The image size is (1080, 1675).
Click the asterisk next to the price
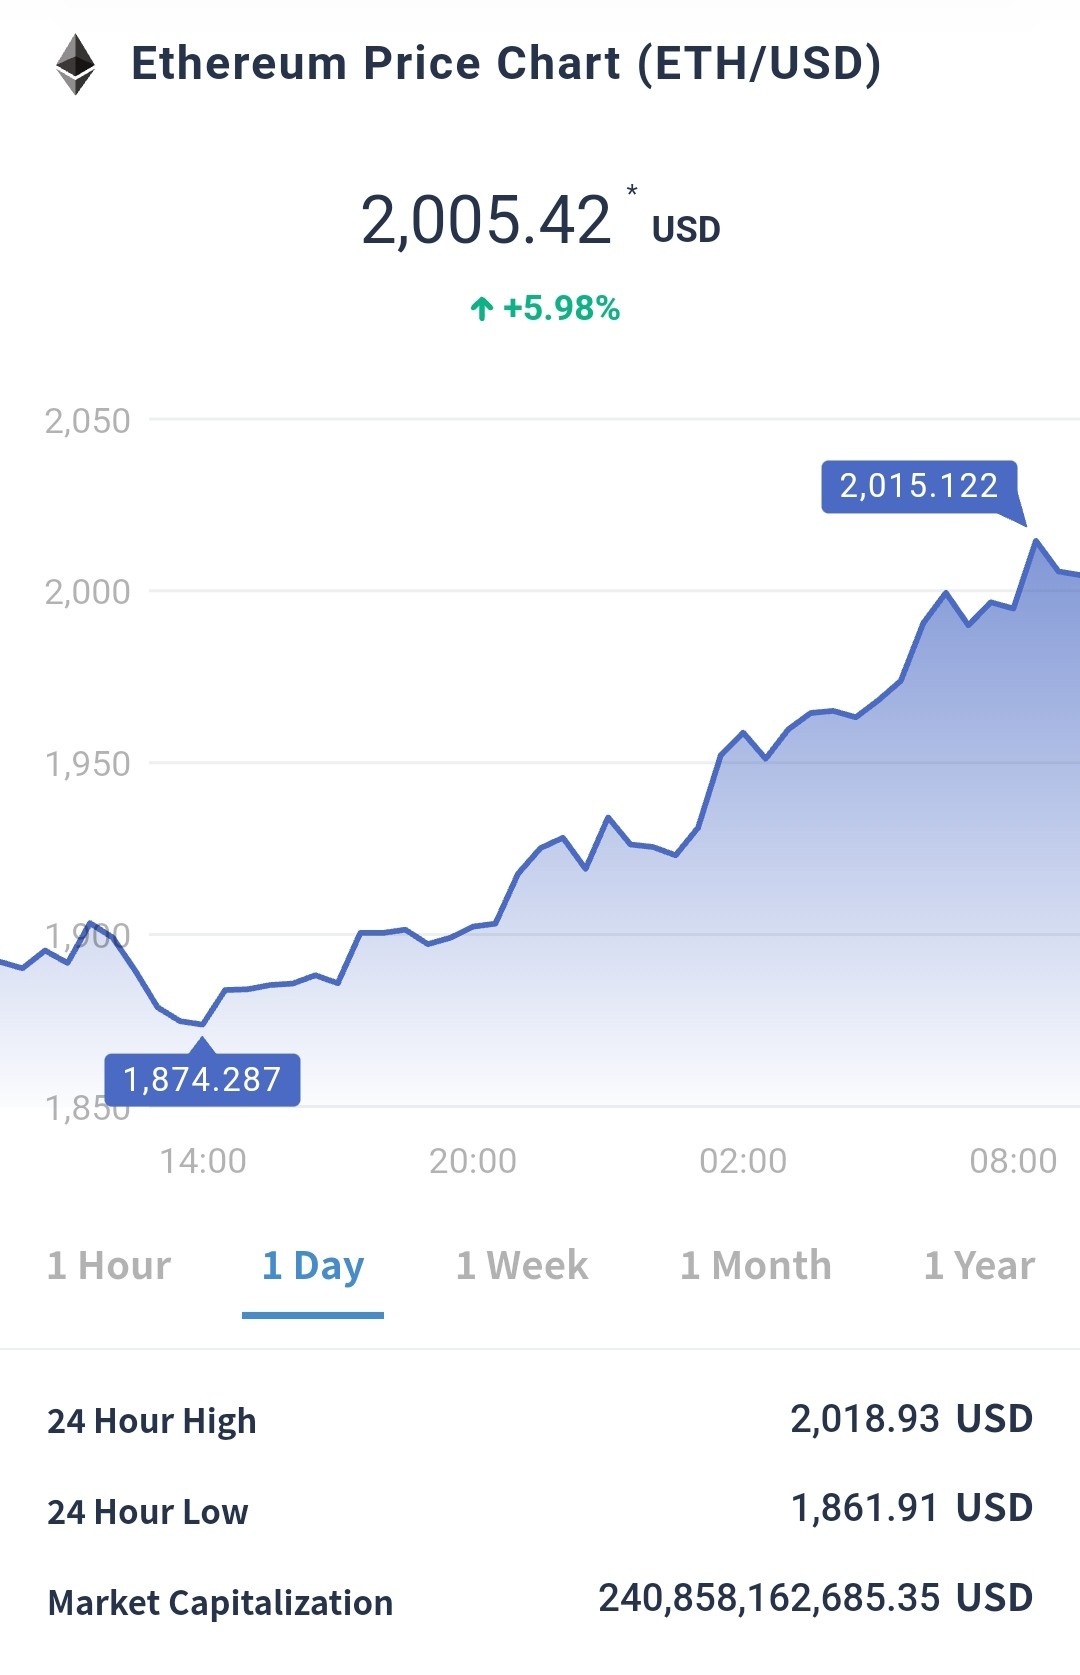click(x=632, y=190)
